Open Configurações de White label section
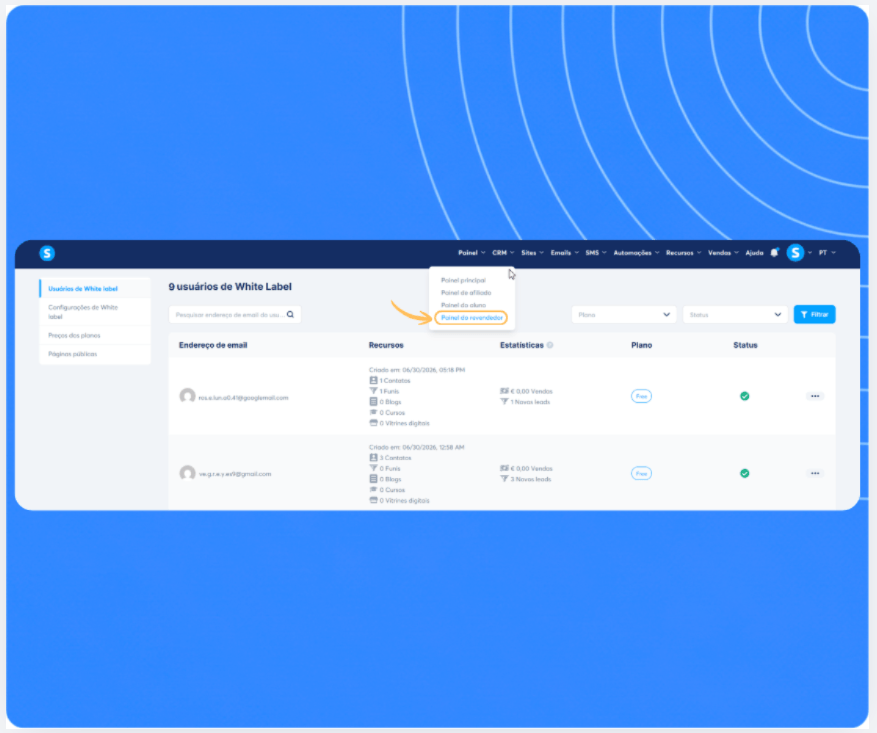877x733 pixels. (95, 312)
